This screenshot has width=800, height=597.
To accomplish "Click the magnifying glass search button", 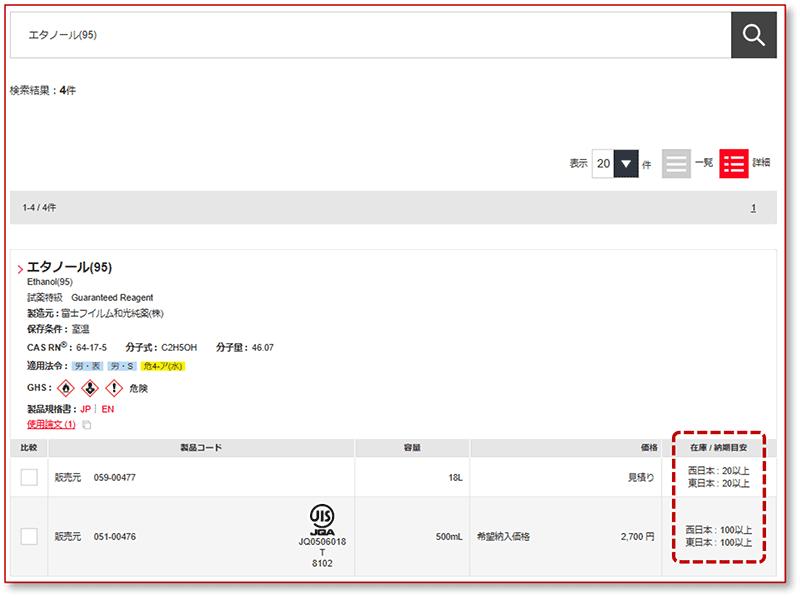I will pos(754,35).
